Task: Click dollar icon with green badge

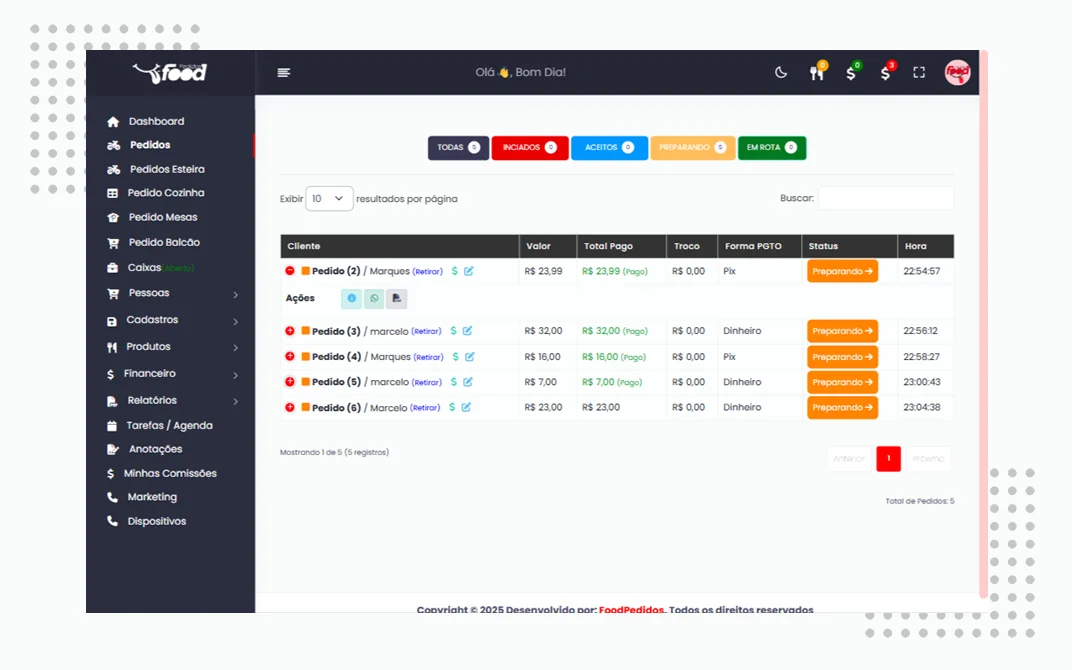Action: point(852,72)
